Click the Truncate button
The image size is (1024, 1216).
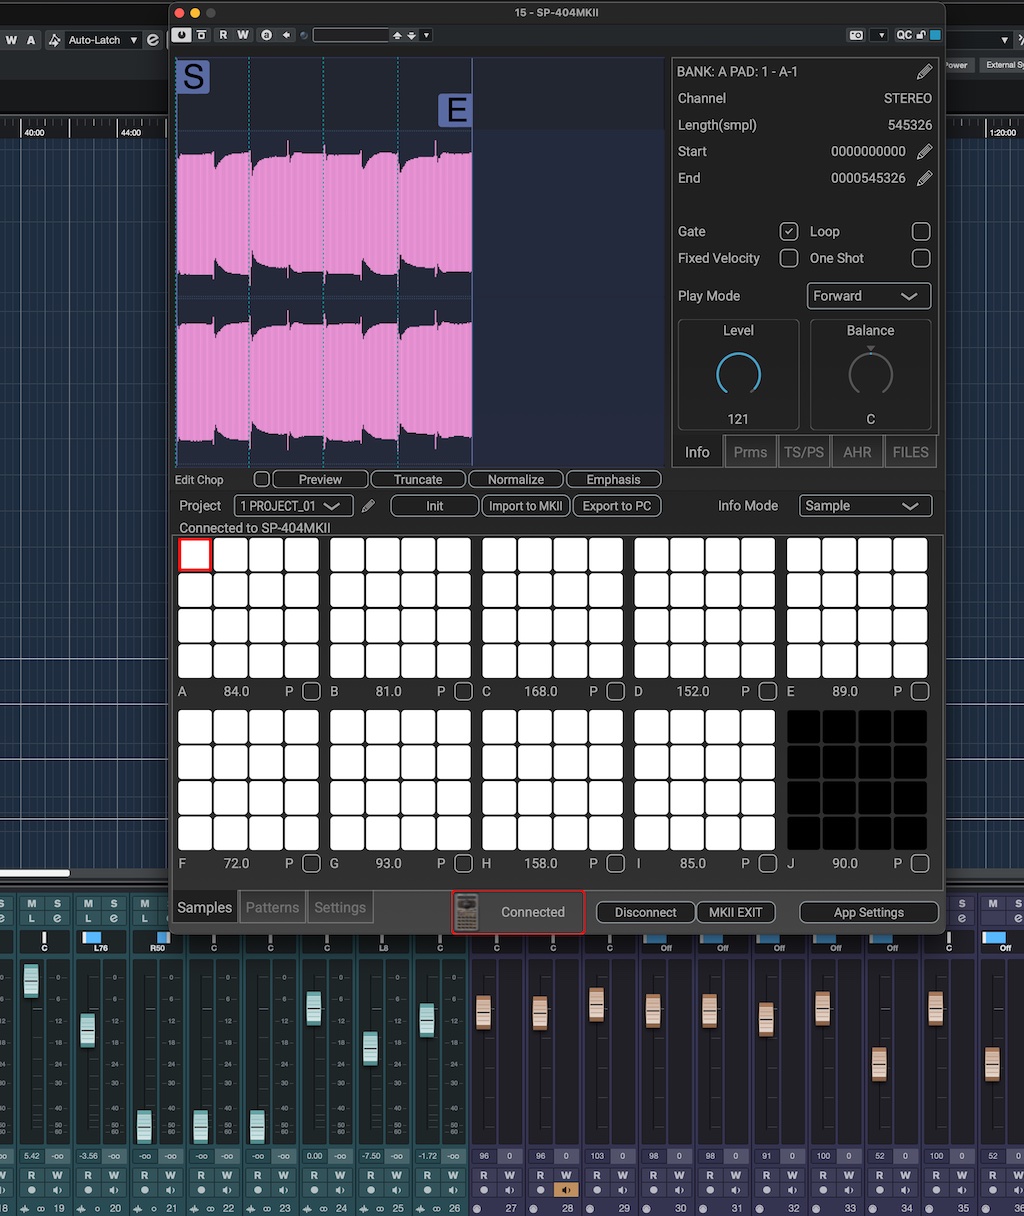tap(418, 479)
